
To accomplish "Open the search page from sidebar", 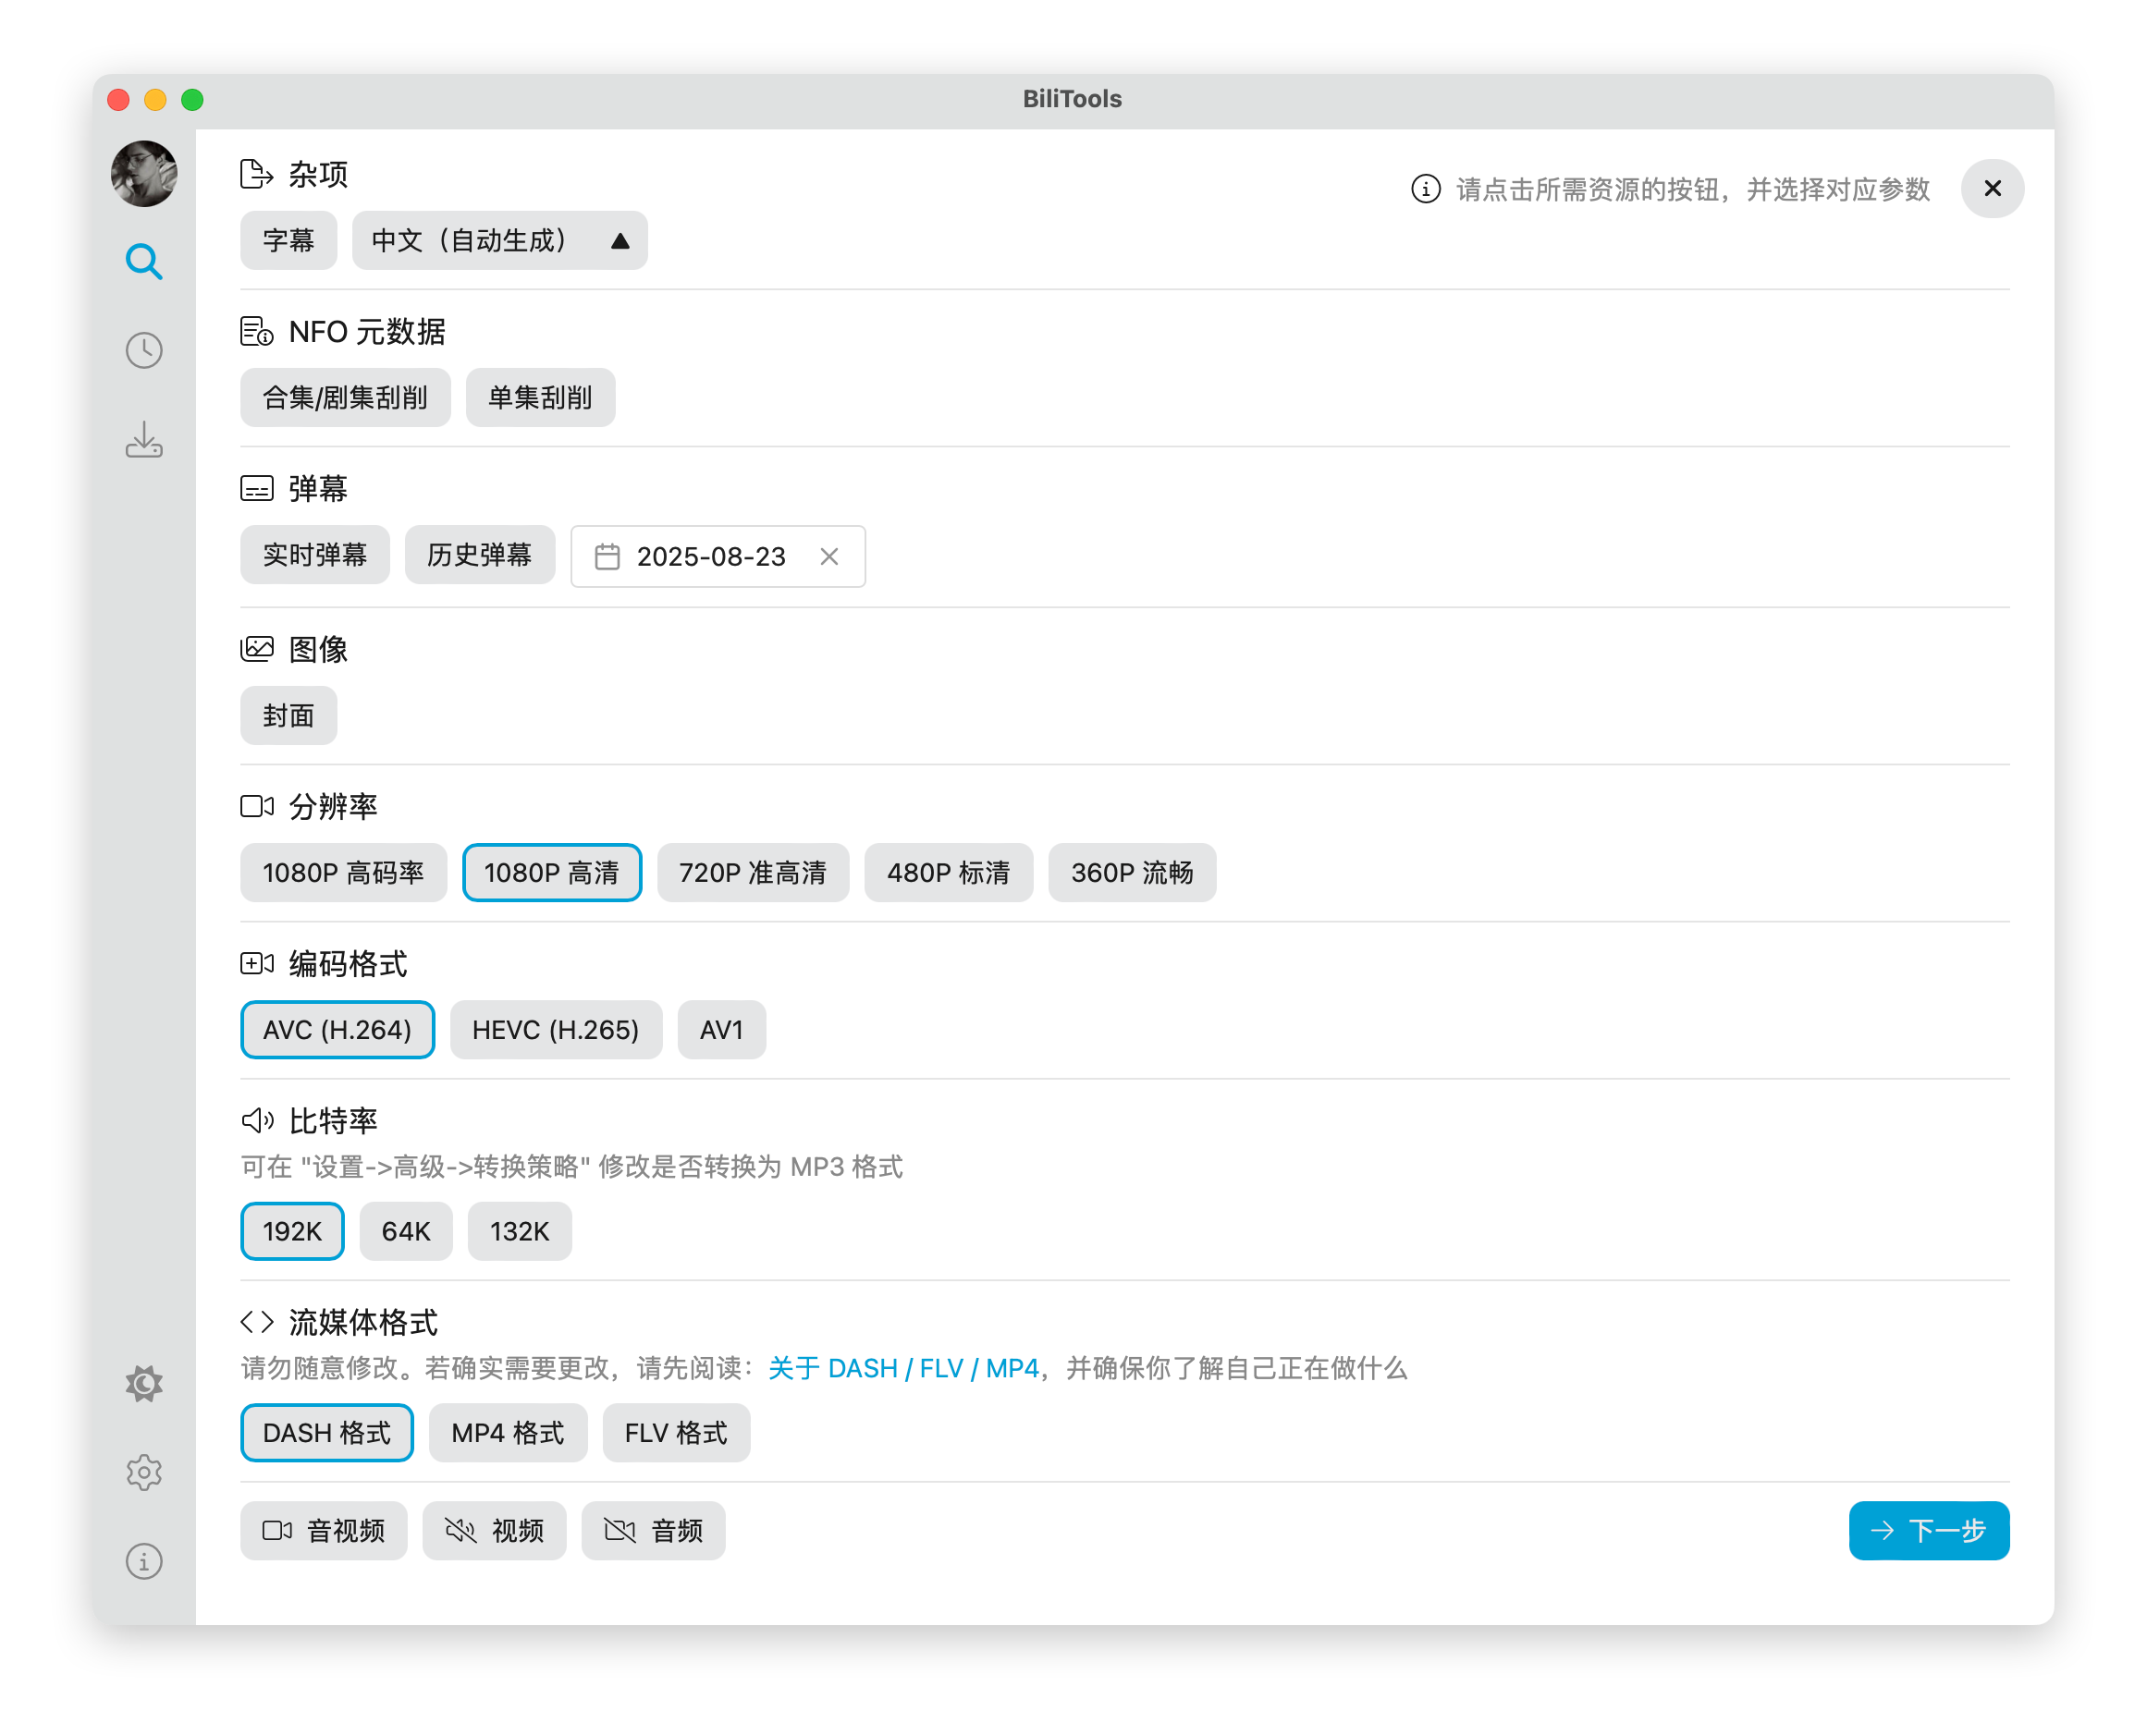I will (x=144, y=262).
